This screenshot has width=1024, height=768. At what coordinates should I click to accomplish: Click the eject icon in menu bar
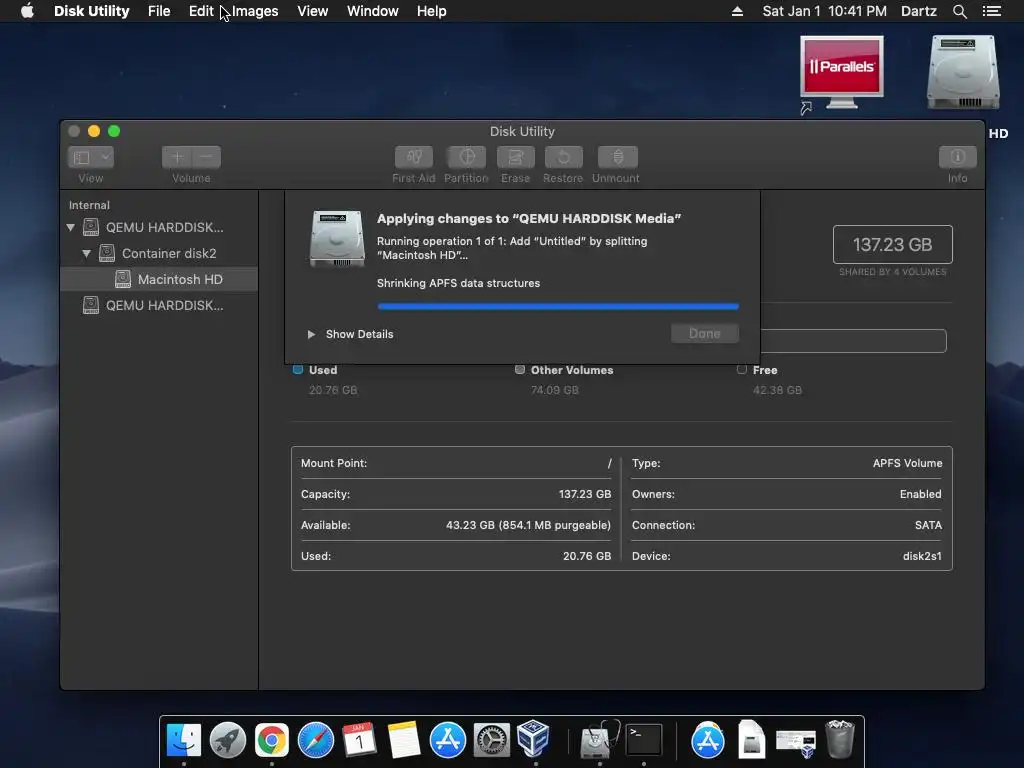[737, 11]
